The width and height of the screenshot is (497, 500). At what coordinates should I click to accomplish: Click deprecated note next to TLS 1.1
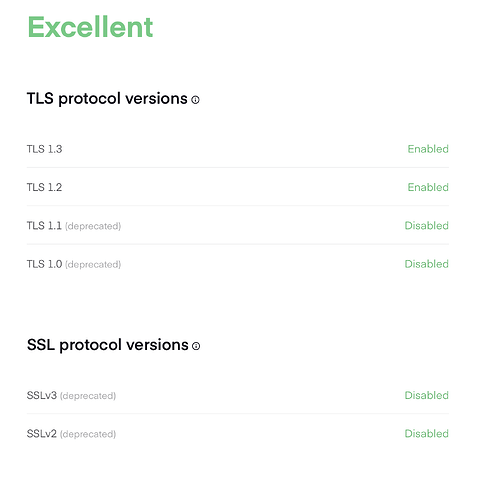click(x=93, y=226)
